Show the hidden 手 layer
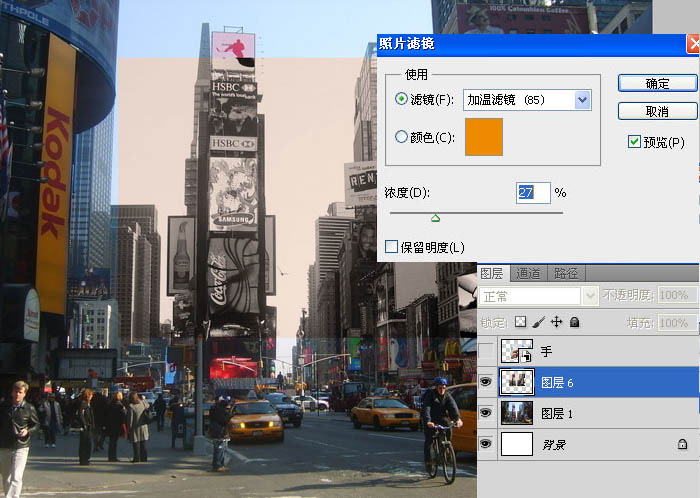Viewport: 700px width, 498px height. click(487, 351)
